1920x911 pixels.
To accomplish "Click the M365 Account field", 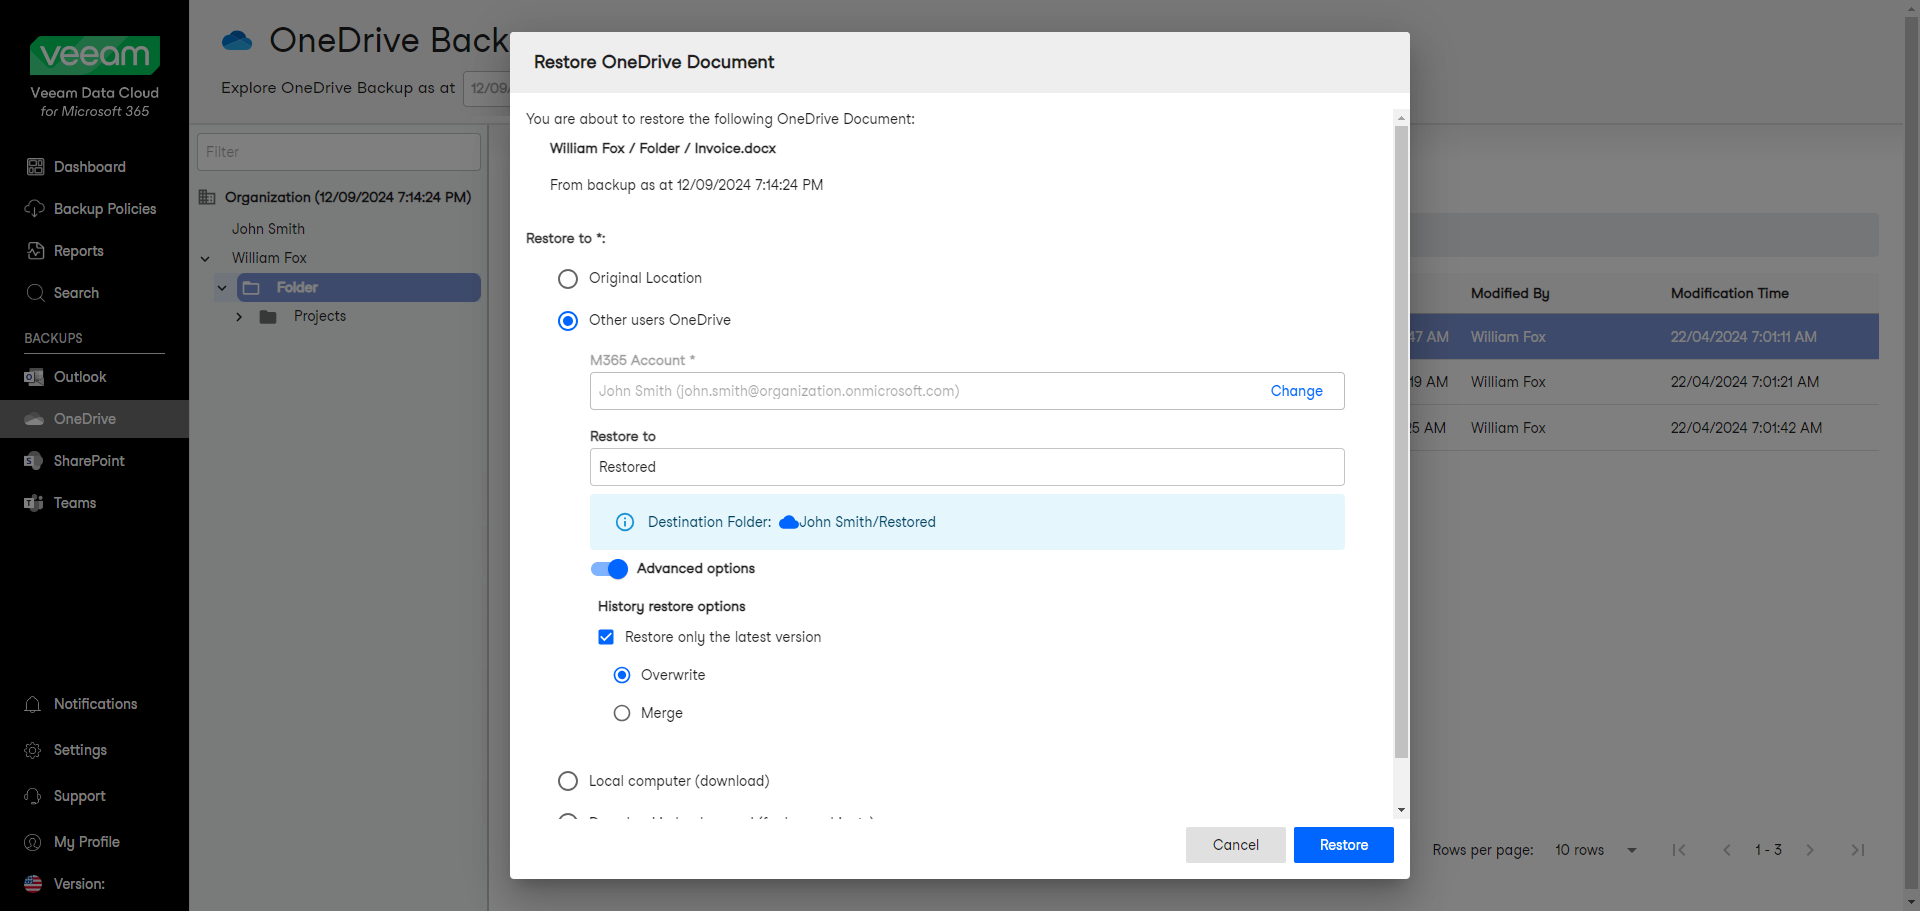I will (x=967, y=391).
